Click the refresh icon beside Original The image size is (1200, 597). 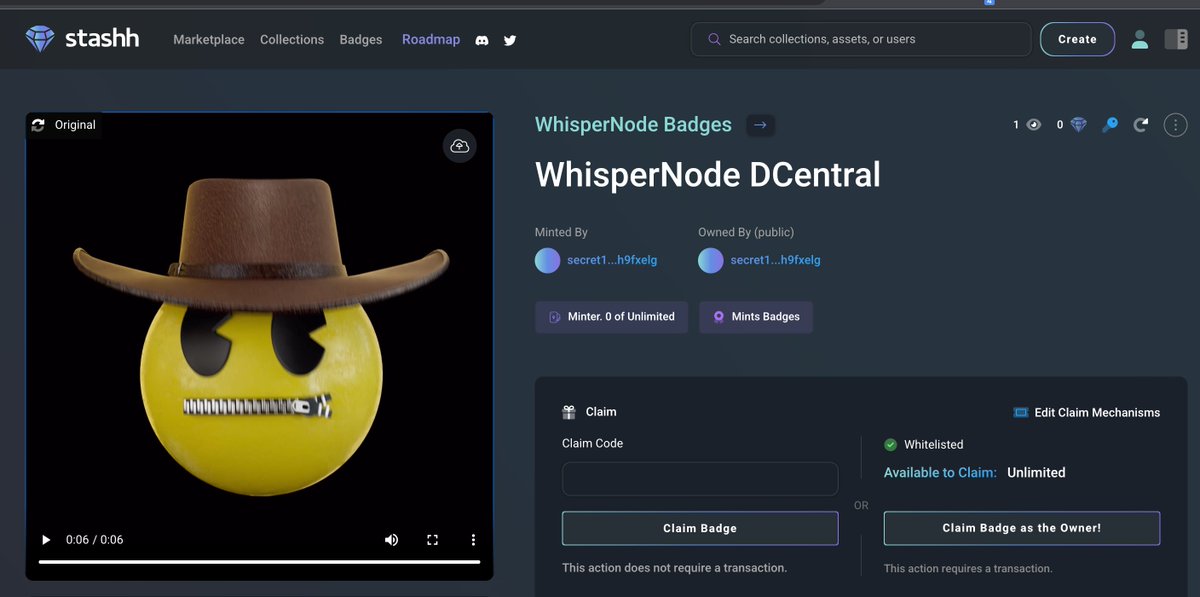click(39, 125)
